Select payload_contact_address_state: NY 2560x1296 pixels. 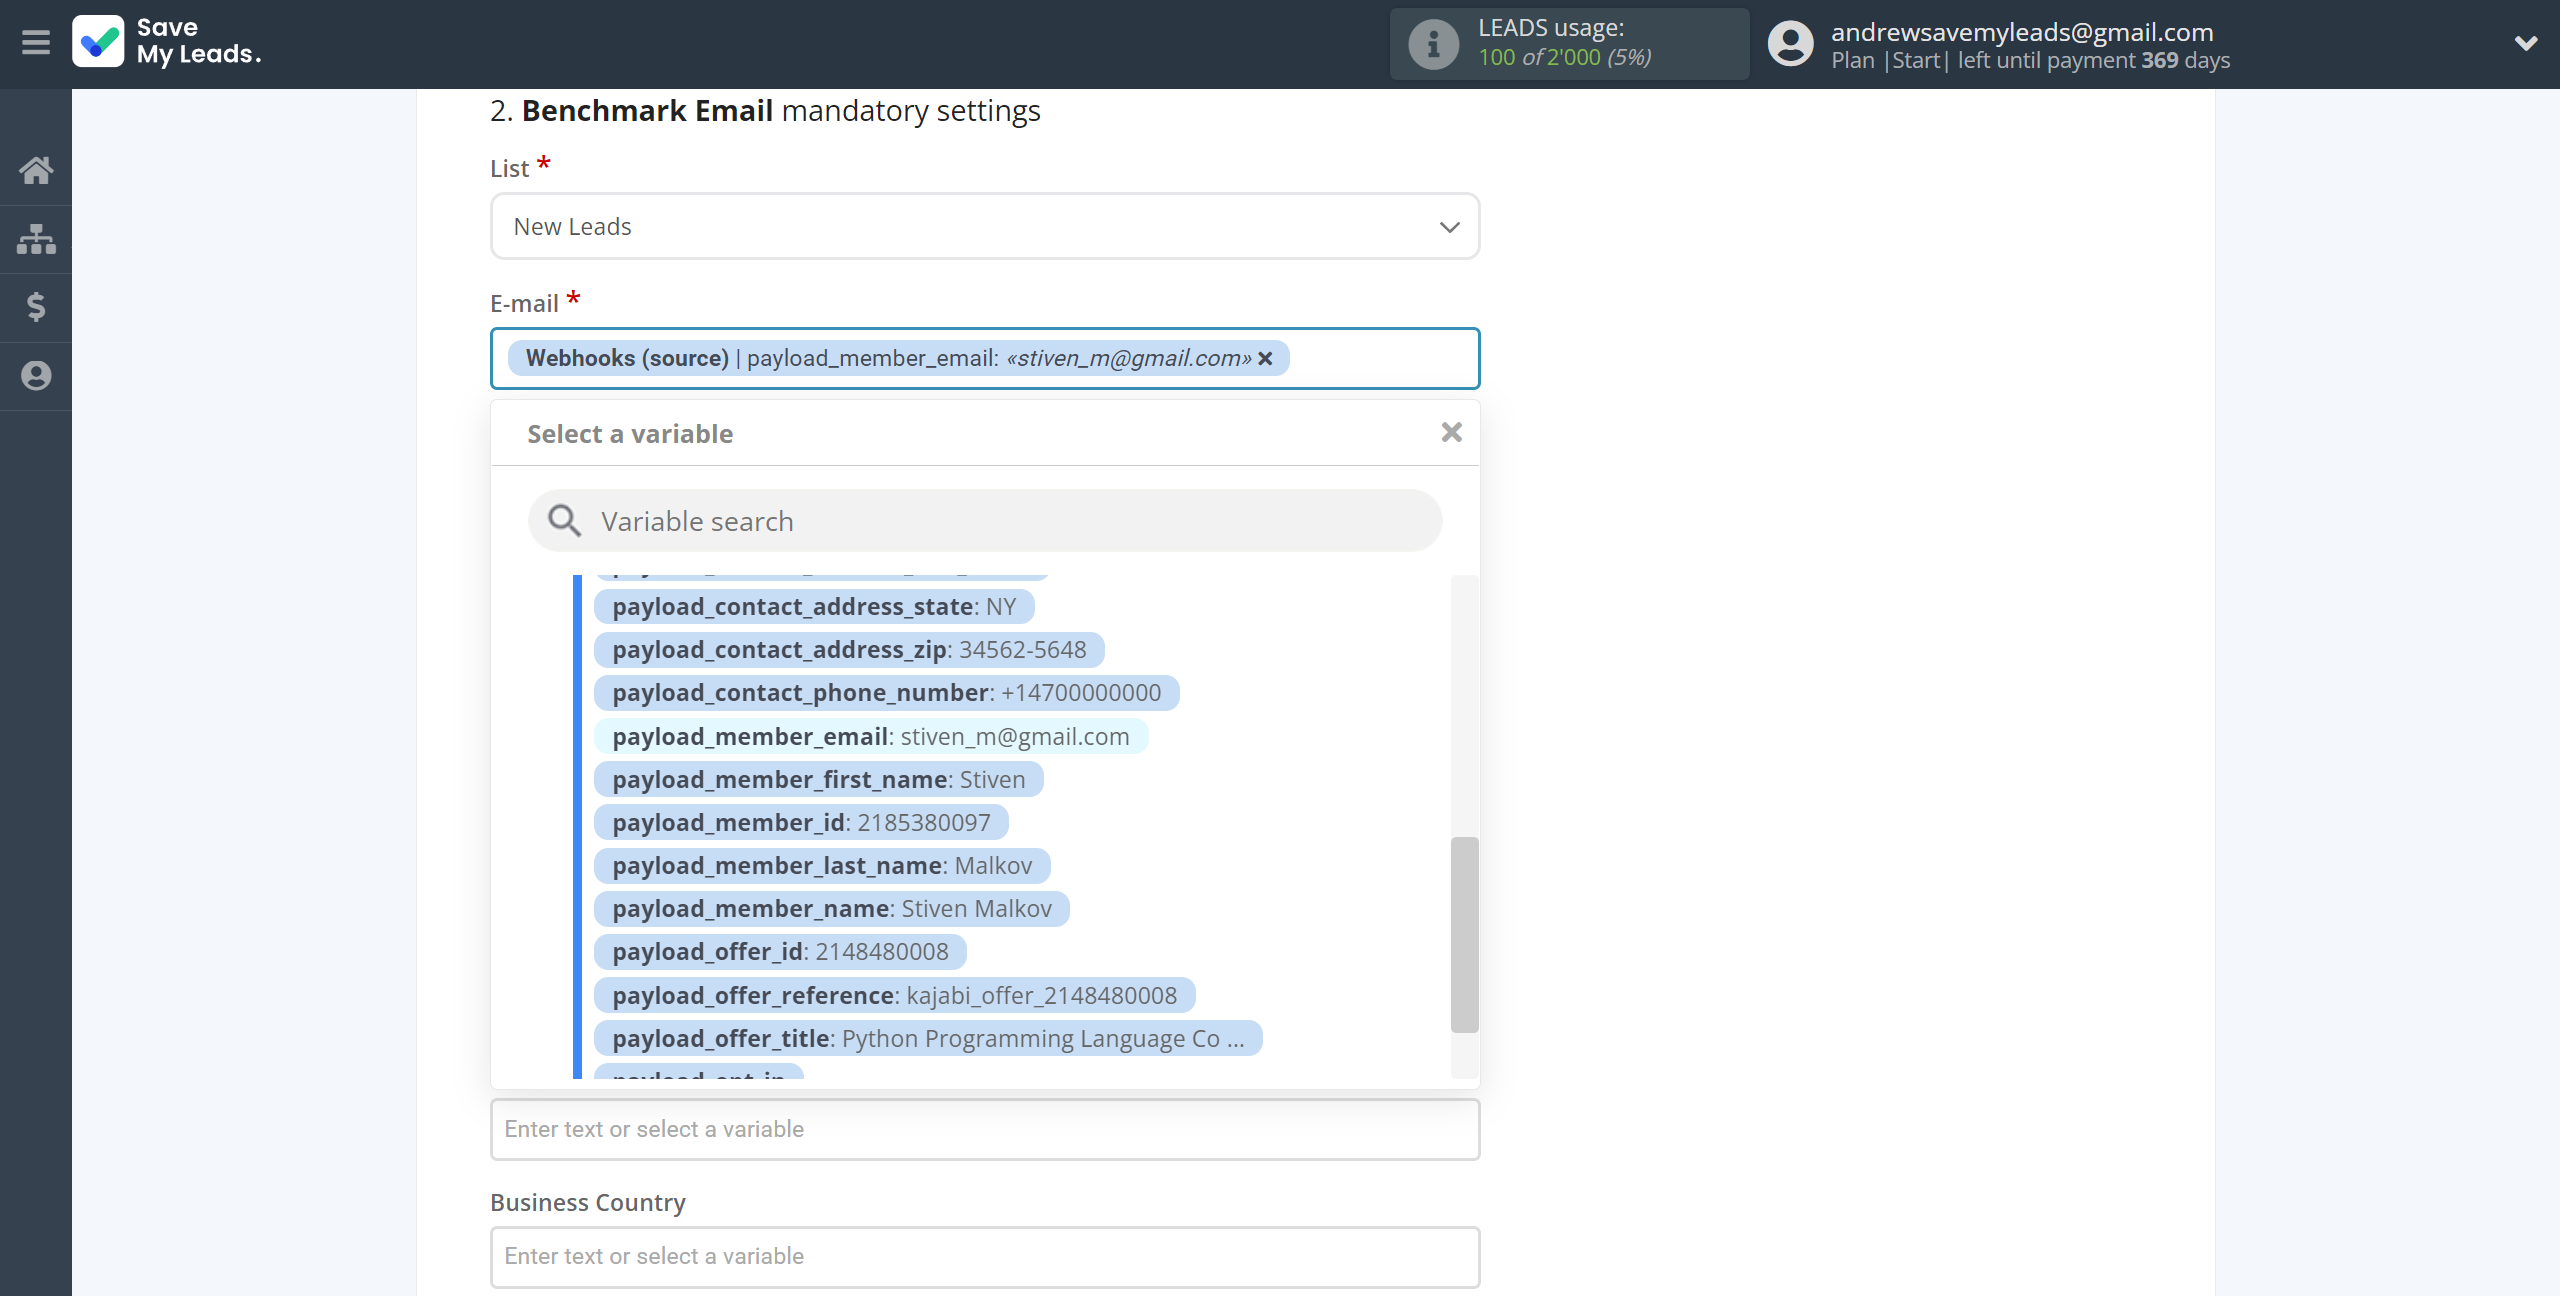tap(814, 607)
